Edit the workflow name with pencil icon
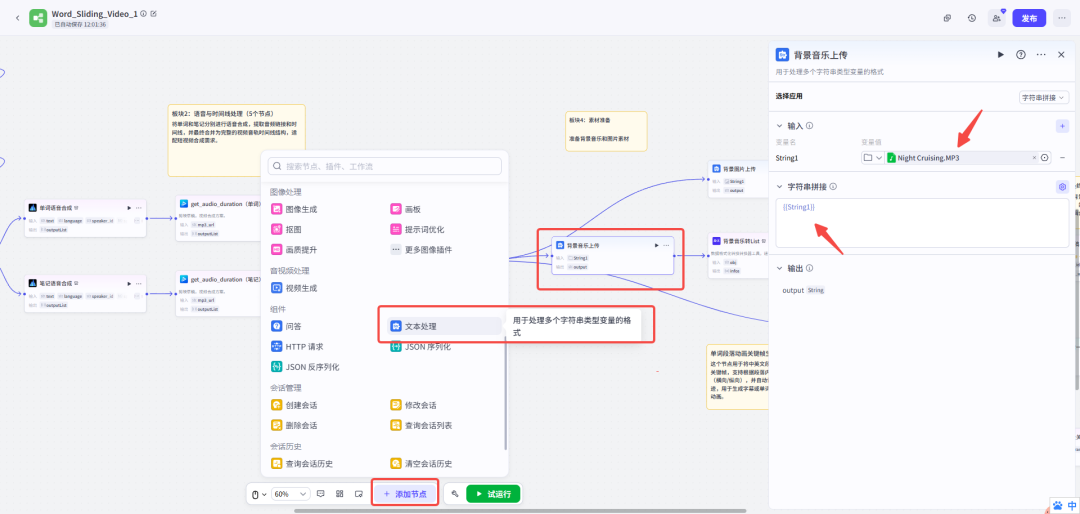 pos(154,14)
